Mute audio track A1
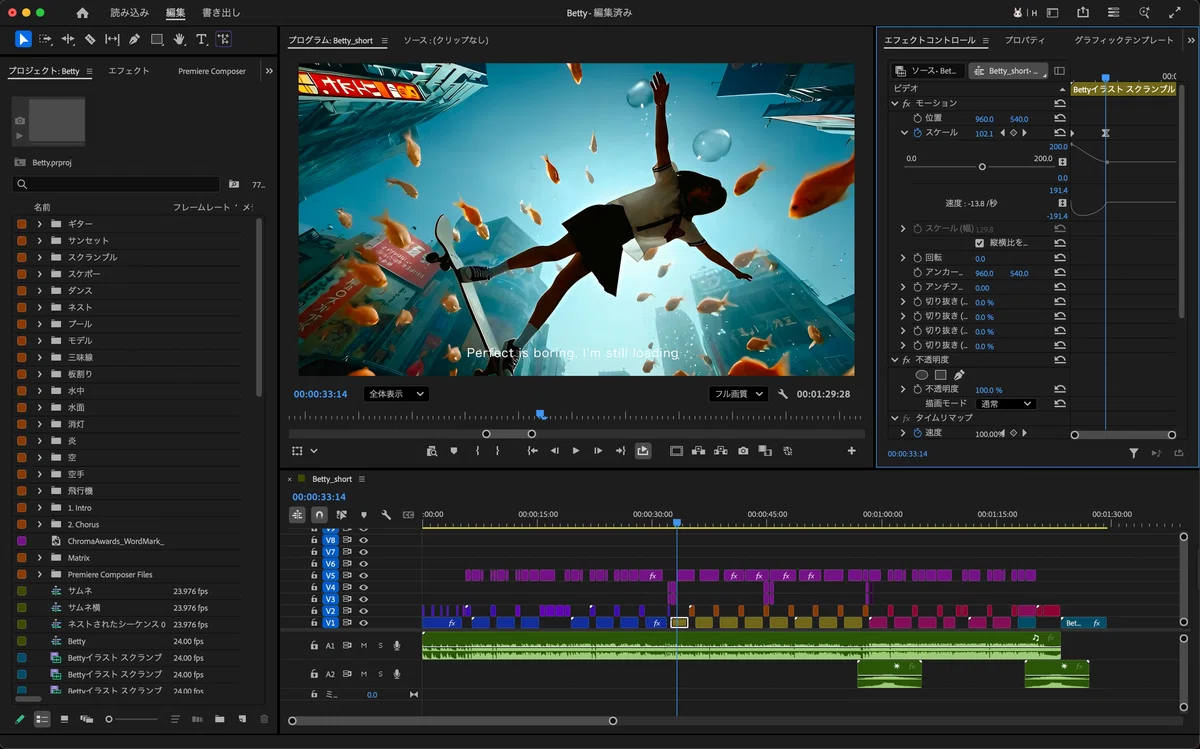Image resolution: width=1200 pixels, height=749 pixels. (364, 646)
